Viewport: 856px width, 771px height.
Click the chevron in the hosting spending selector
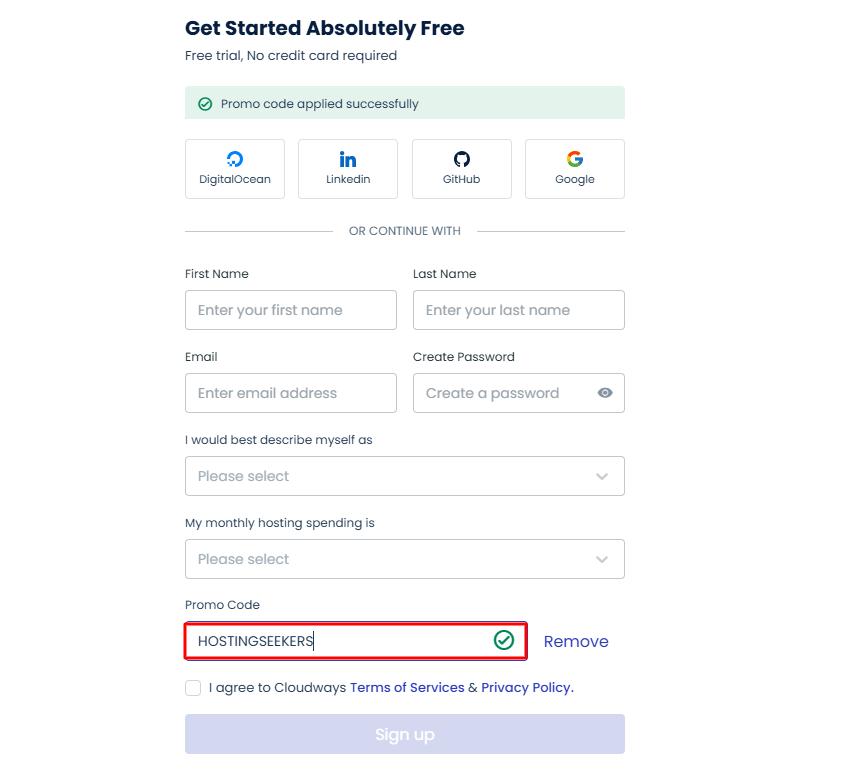[602, 560]
